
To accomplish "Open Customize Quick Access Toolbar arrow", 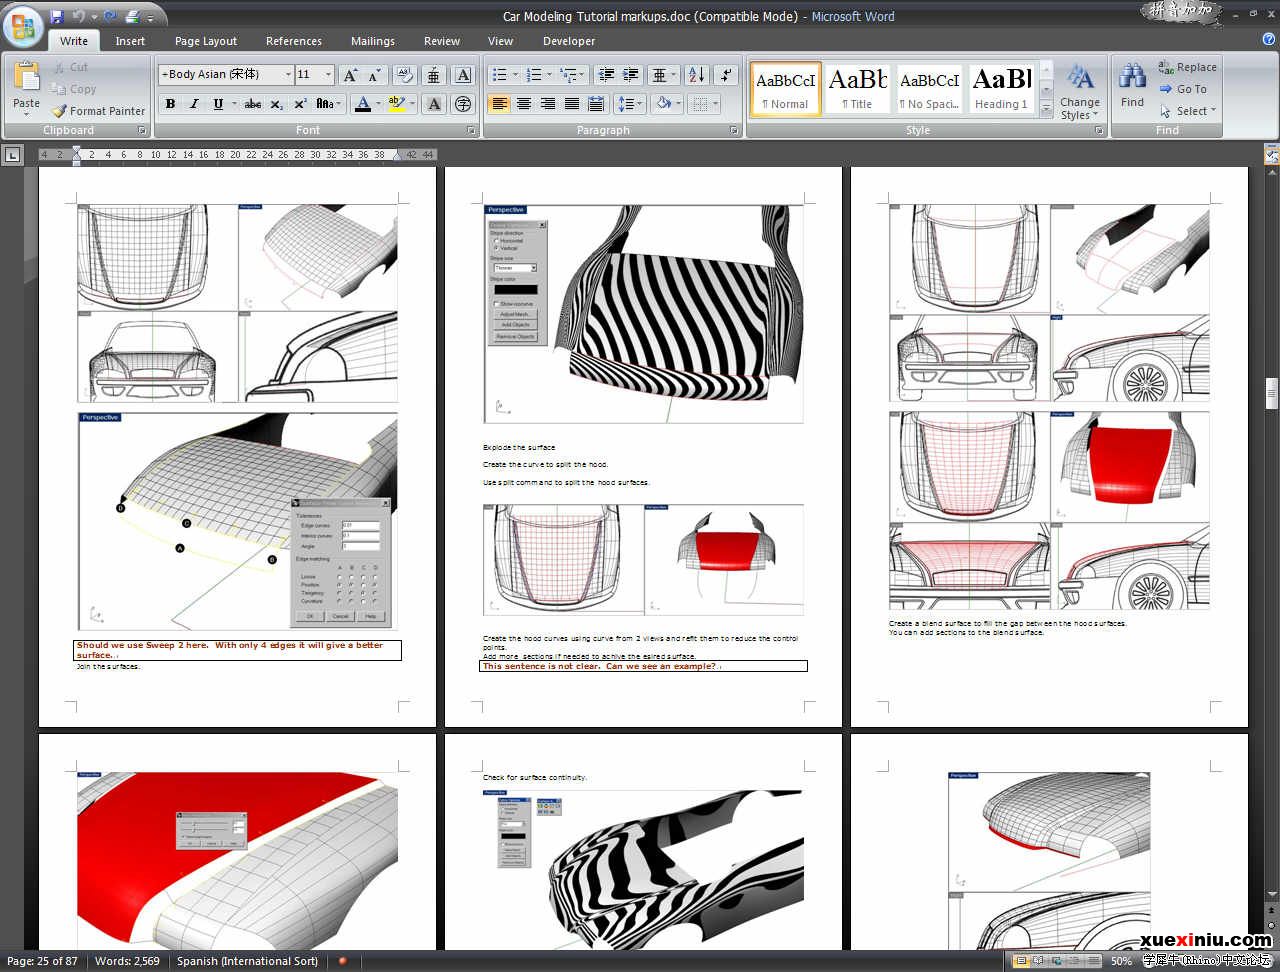I will coord(151,17).
